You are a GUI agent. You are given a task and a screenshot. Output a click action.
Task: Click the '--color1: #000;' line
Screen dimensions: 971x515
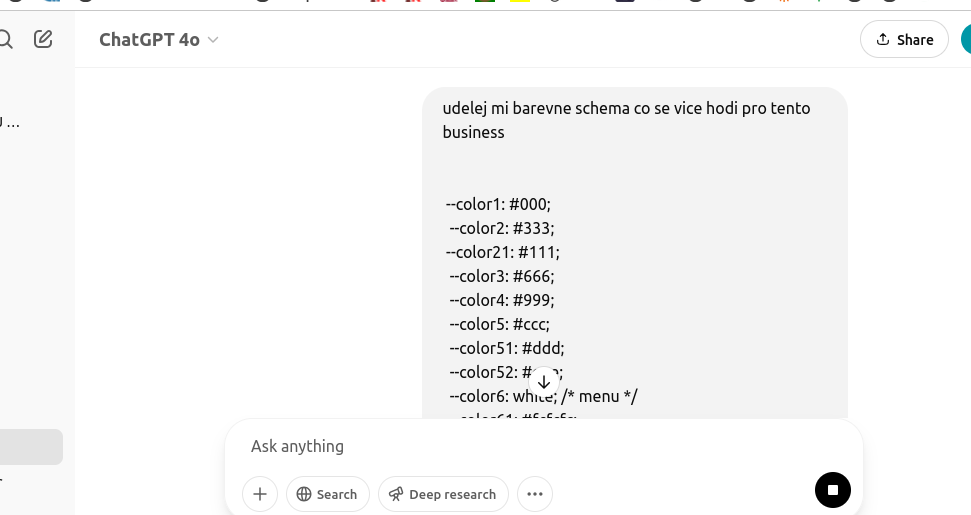tap(498, 204)
